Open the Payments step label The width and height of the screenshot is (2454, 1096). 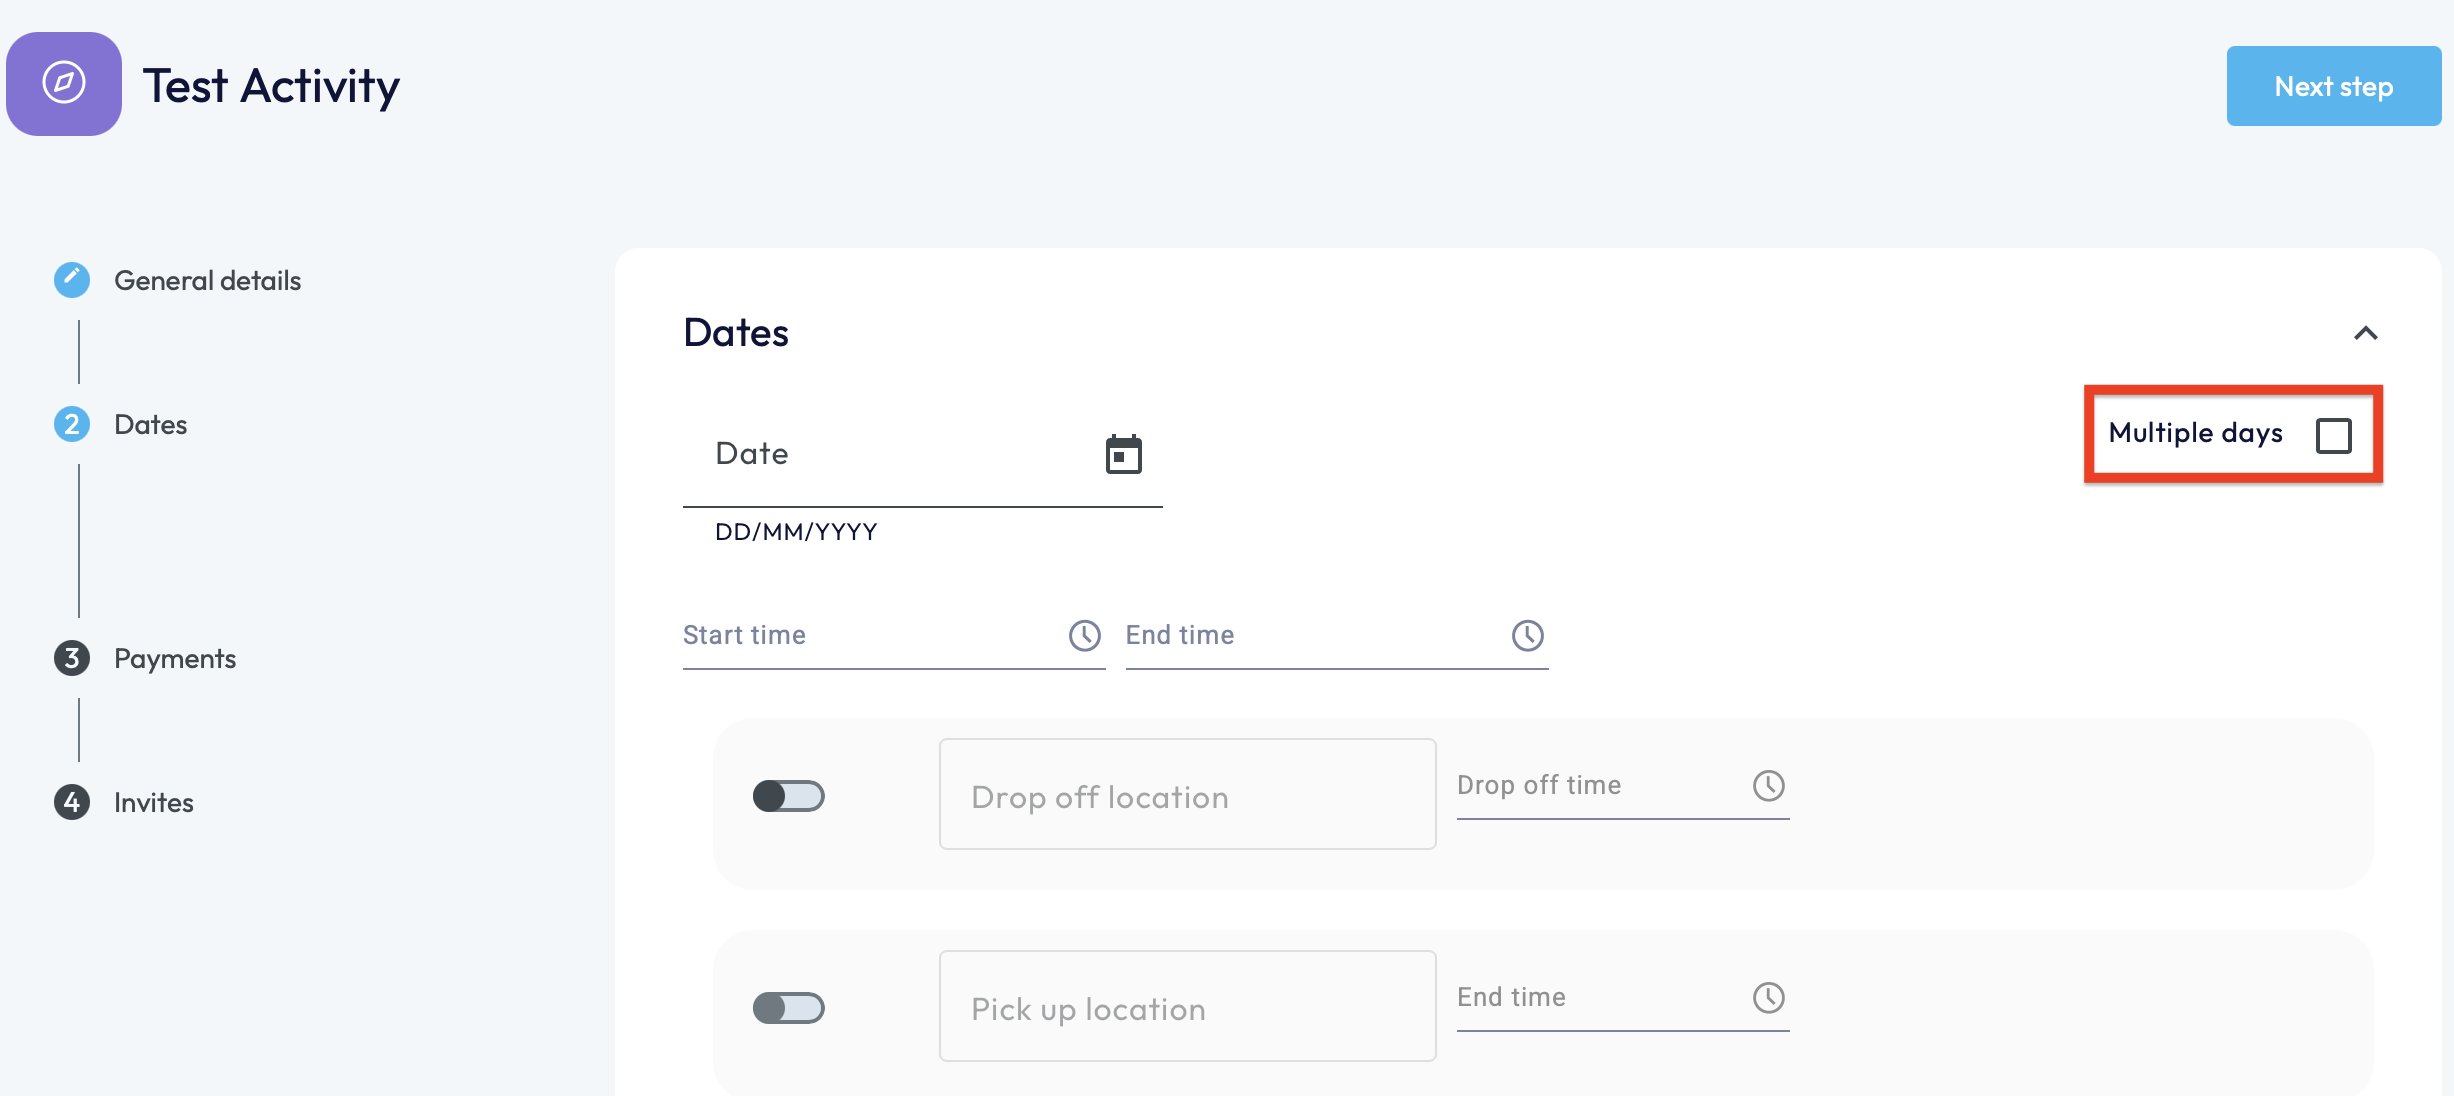[x=175, y=659]
